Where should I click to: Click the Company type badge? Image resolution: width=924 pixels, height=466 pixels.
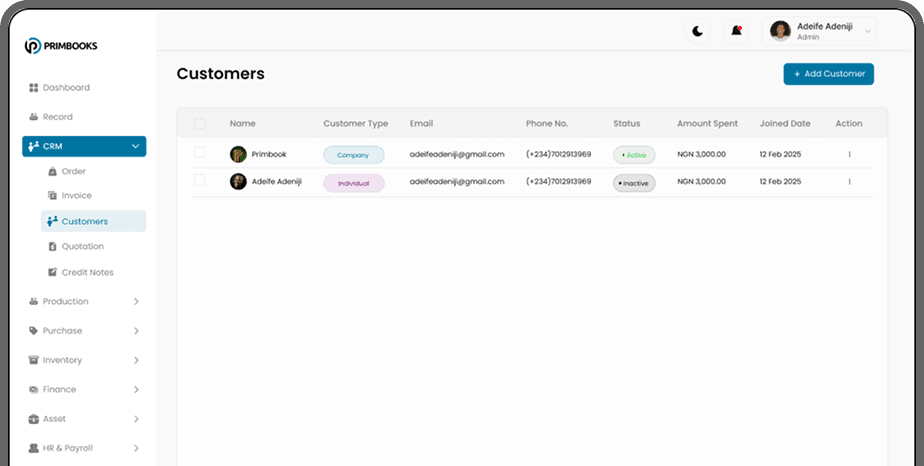pos(354,155)
